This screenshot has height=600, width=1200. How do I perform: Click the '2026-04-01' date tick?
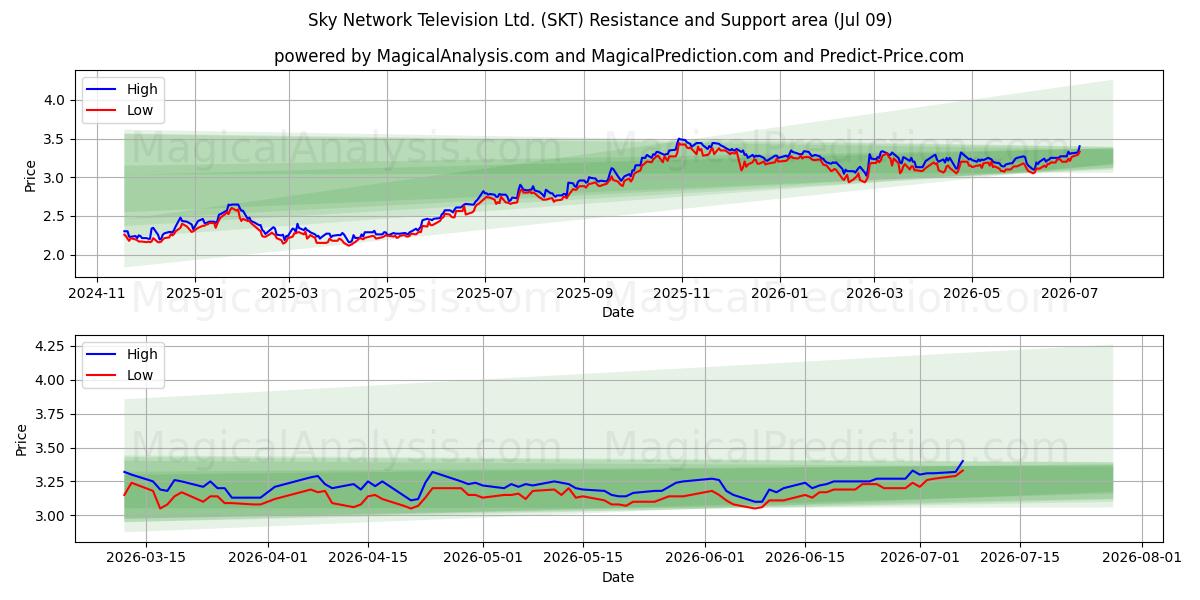pos(269,558)
